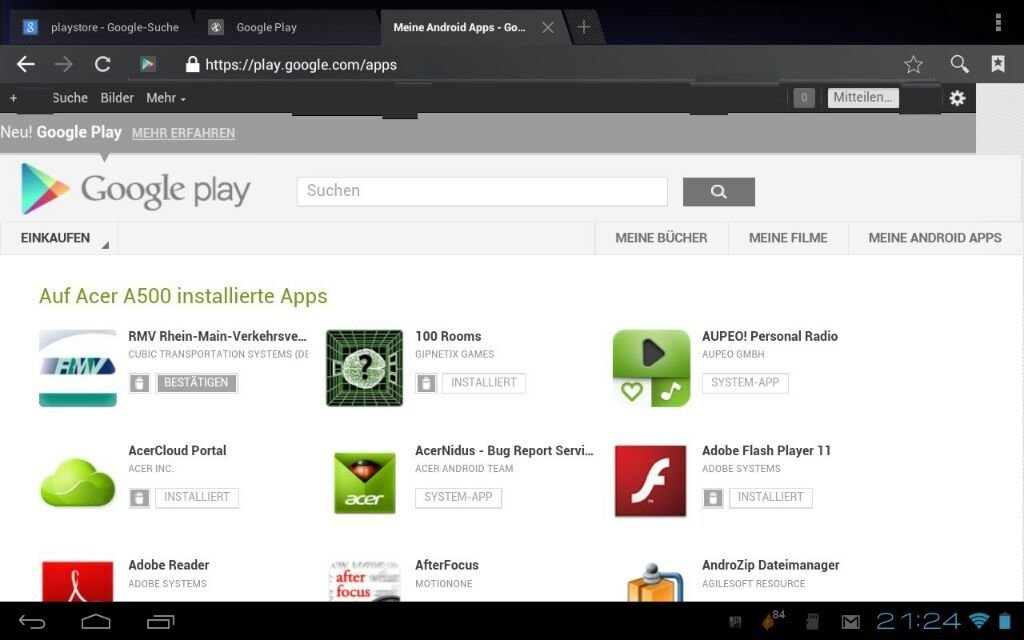Close the Meine Android Apps tab
This screenshot has height=640, width=1024.
tap(548, 27)
